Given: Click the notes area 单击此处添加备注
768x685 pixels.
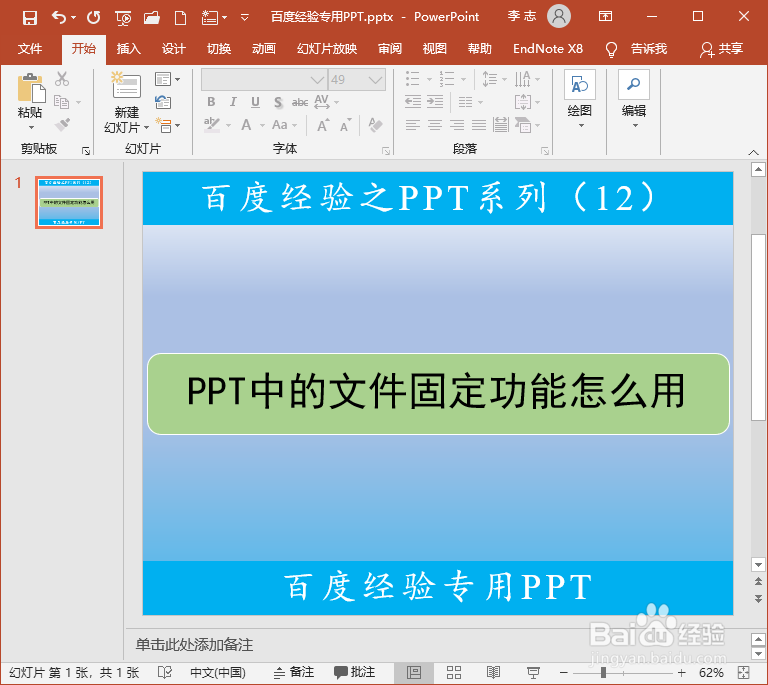Looking at the screenshot, I should coord(194,645).
